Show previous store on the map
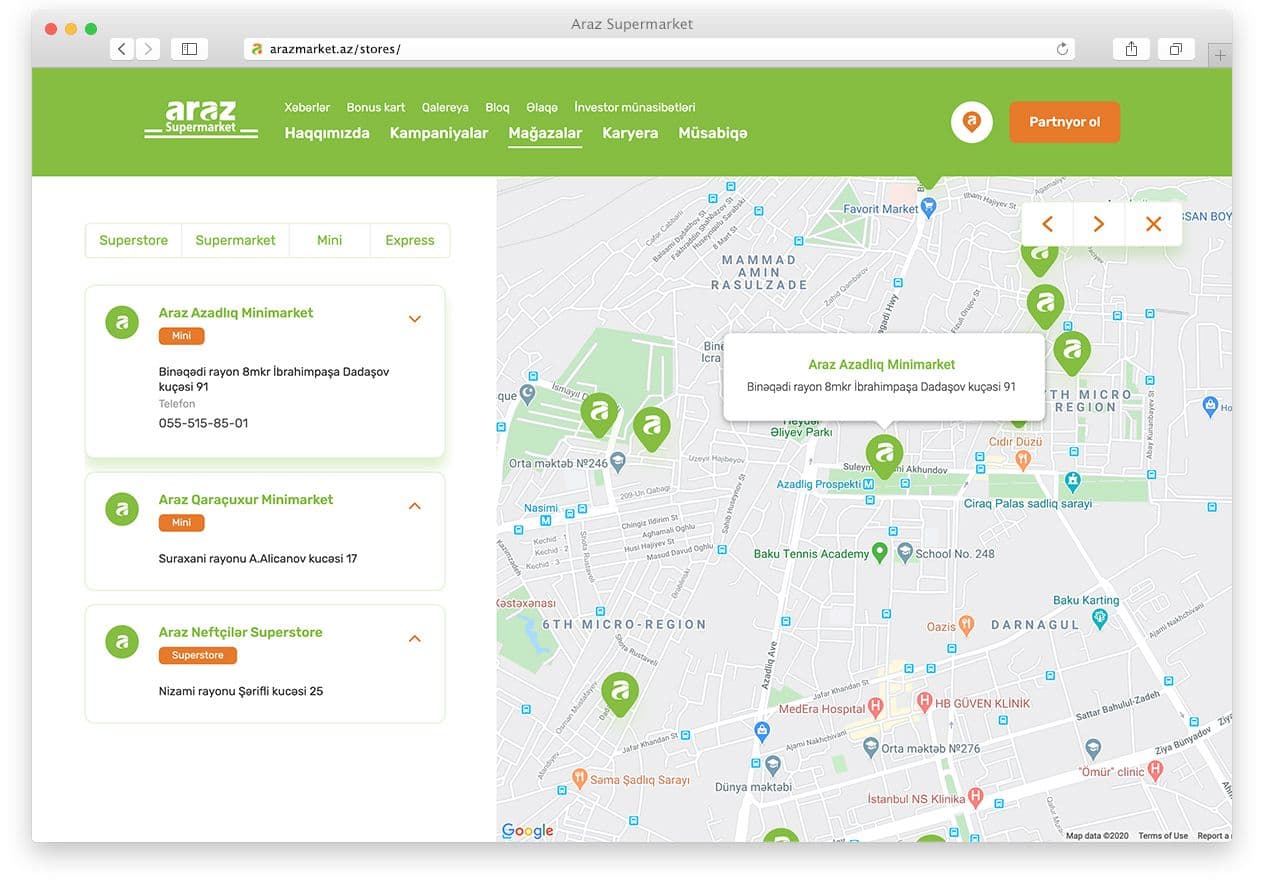Viewport: 1264px width, 891px height. [1047, 224]
